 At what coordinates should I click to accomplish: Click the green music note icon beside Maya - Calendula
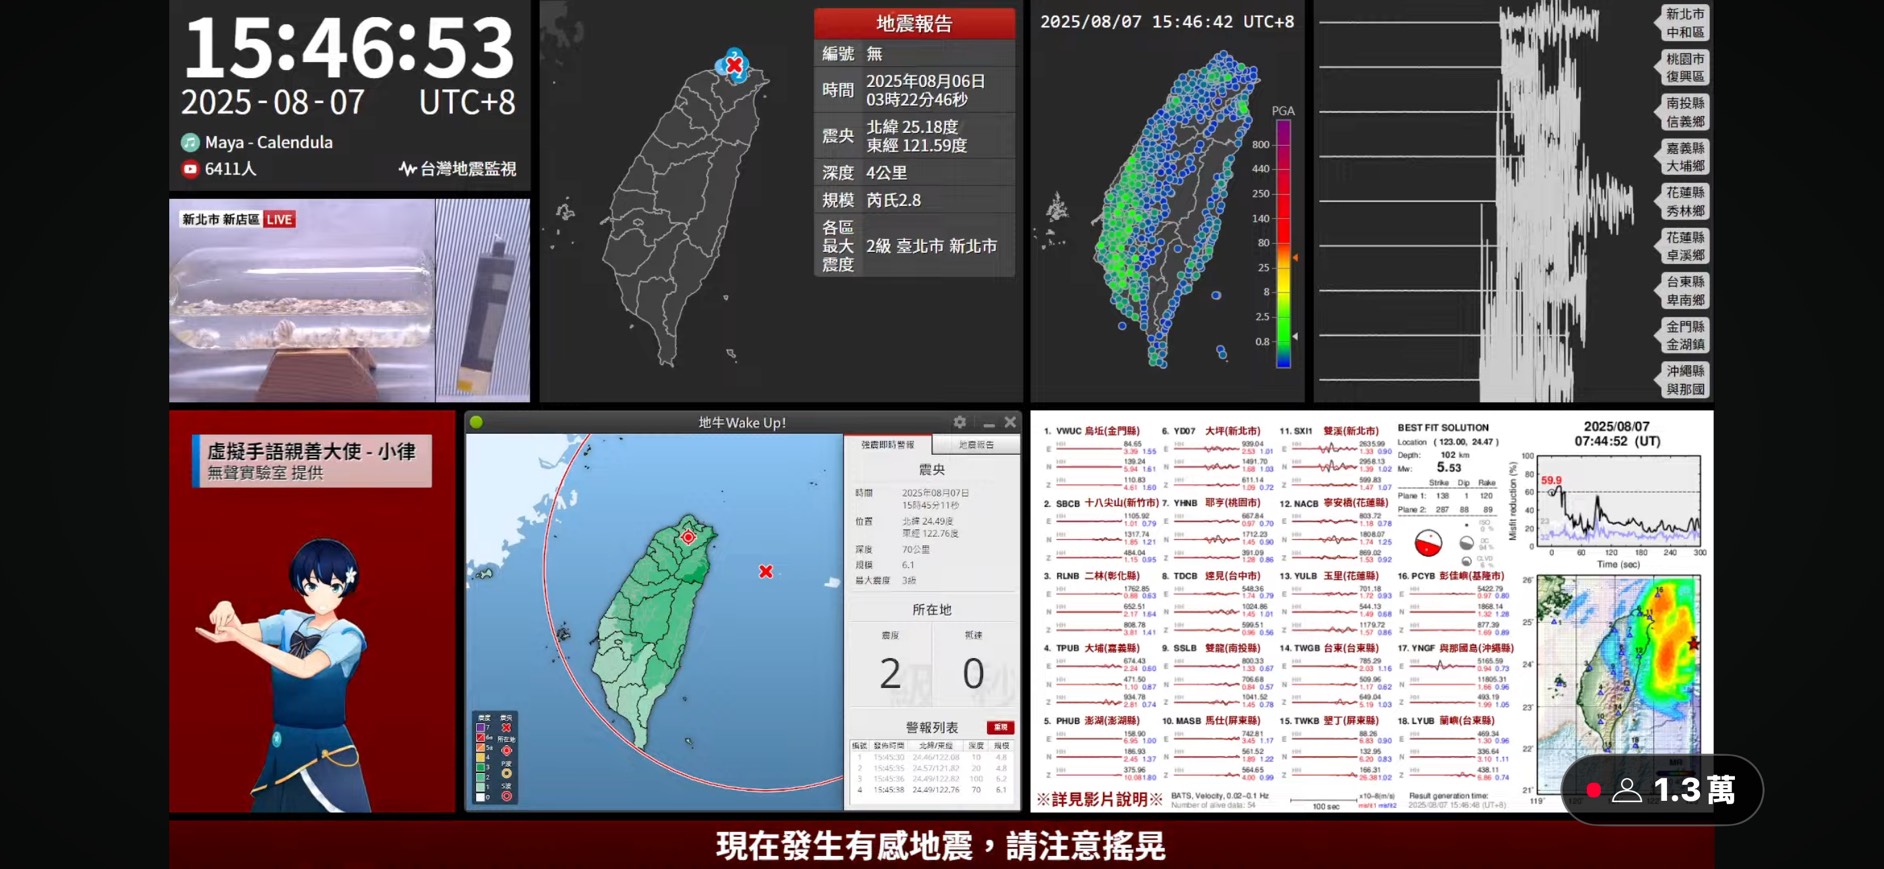(x=190, y=142)
